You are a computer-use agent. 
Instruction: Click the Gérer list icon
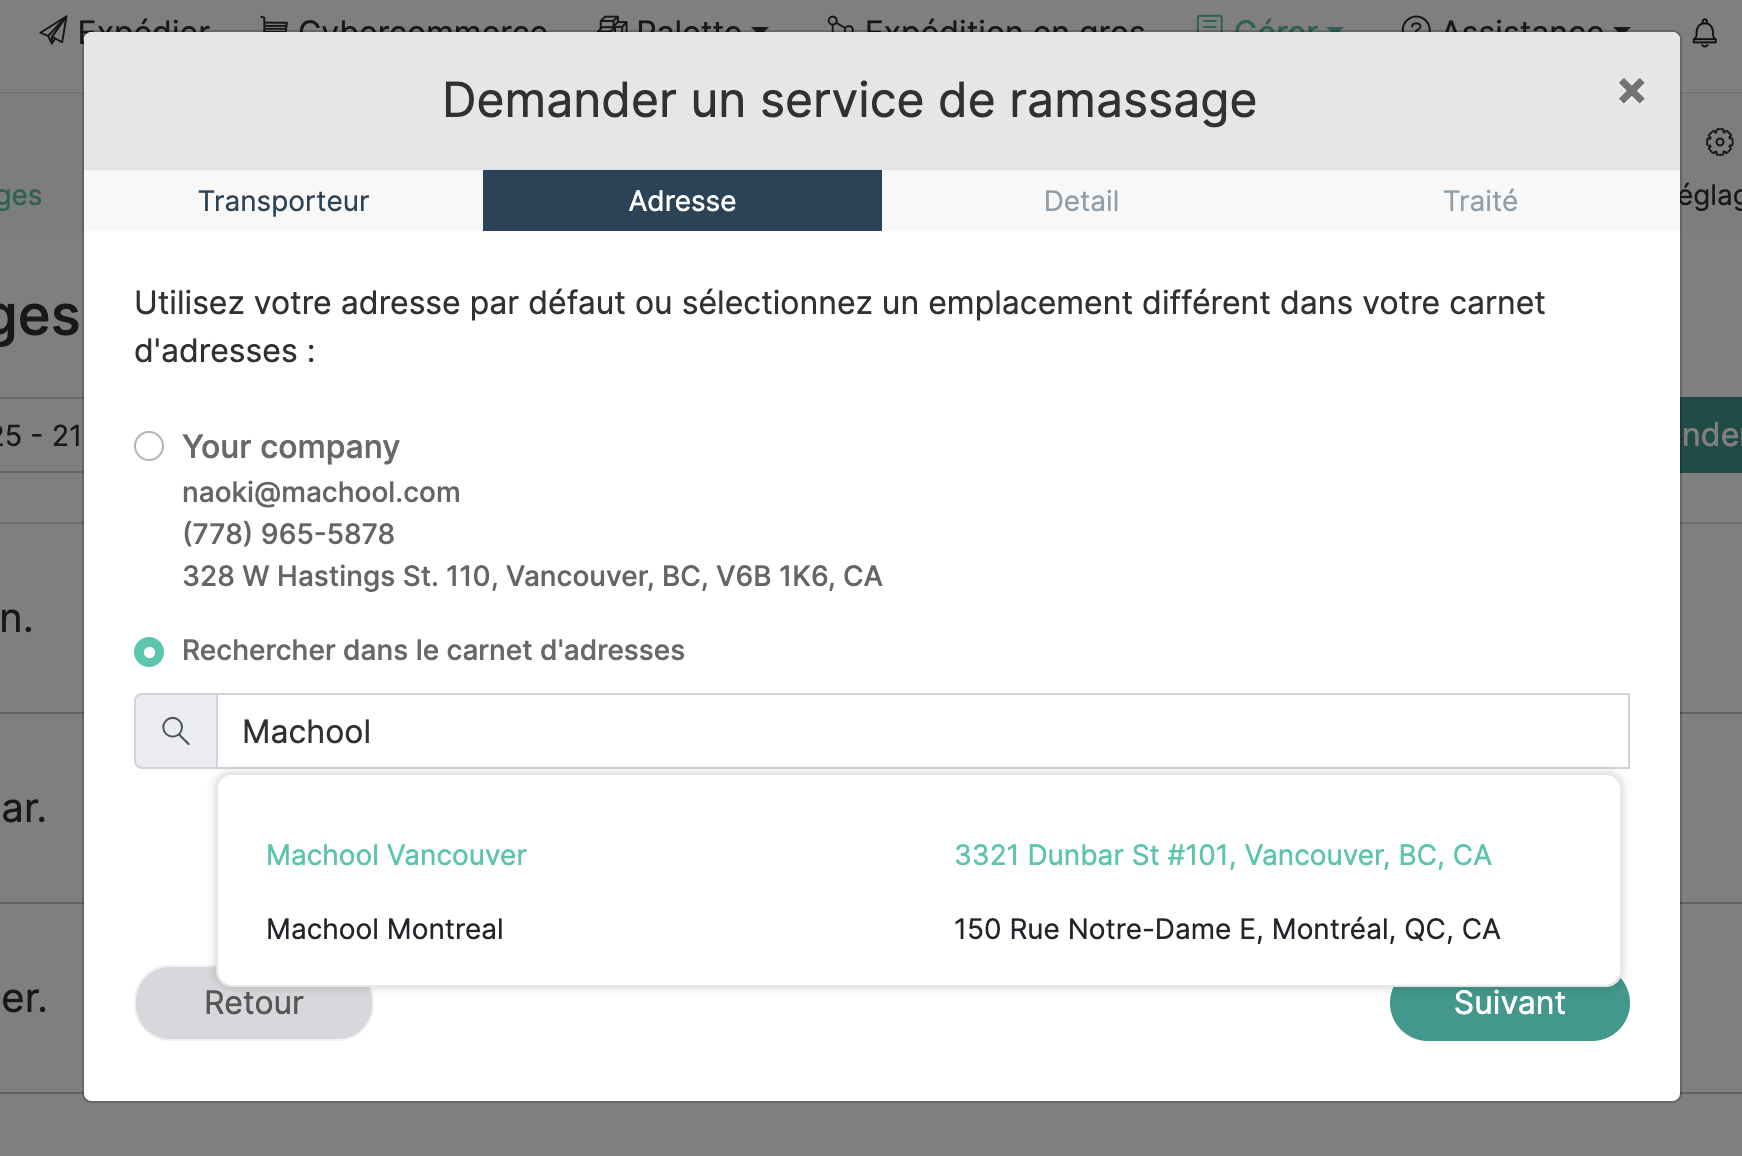tap(1209, 27)
